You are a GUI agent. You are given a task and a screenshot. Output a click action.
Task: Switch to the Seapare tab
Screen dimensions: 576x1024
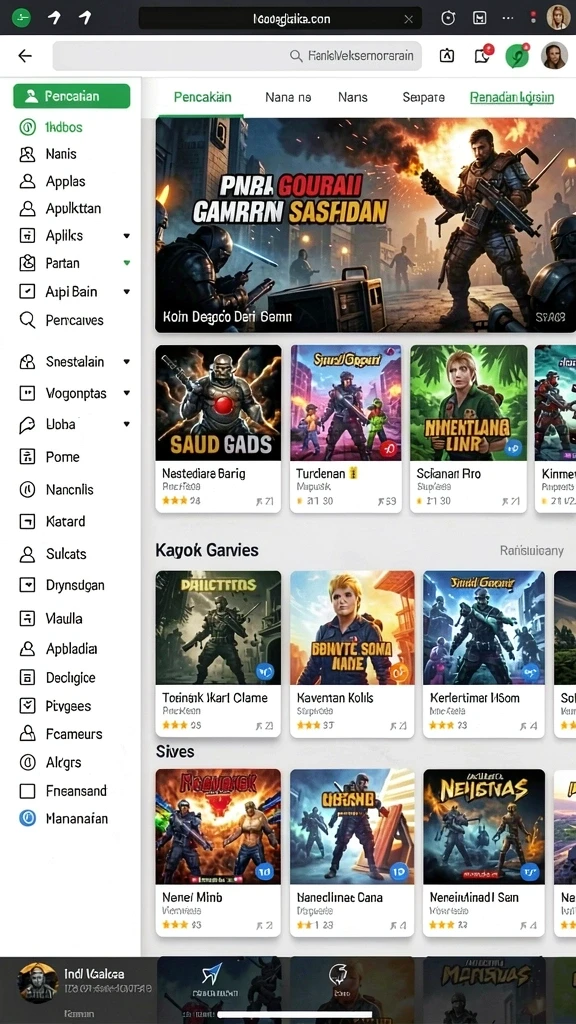(x=424, y=97)
